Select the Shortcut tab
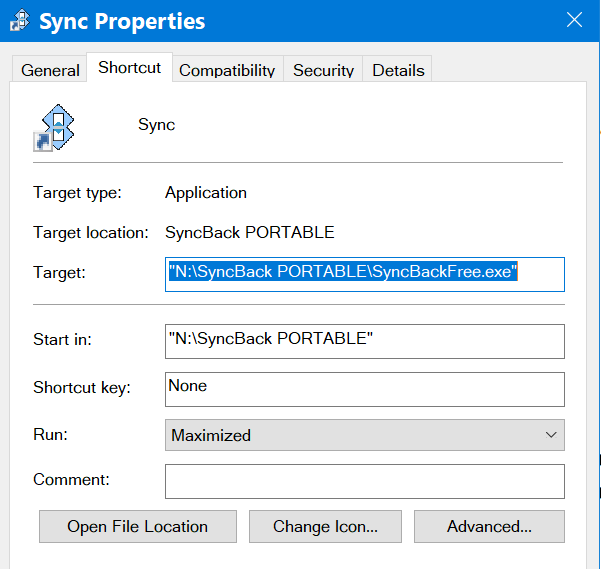Image resolution: width=601 pixels, height=569 pixels. (130, 67)
